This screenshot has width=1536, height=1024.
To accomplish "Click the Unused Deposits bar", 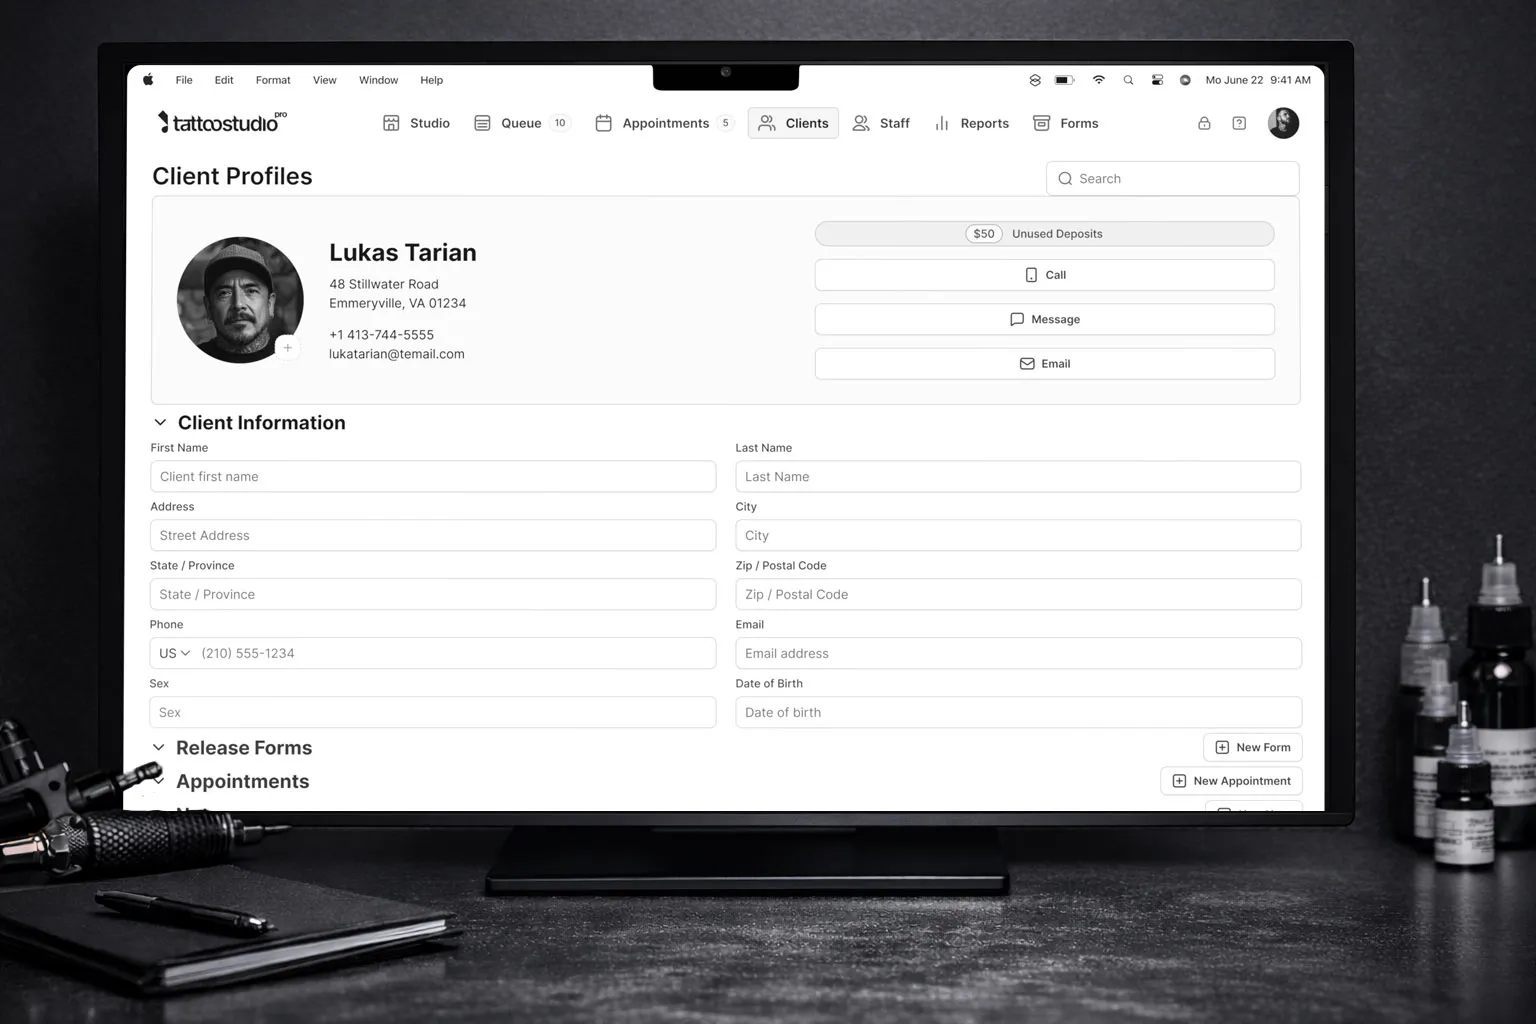I will click(1045, 234).
